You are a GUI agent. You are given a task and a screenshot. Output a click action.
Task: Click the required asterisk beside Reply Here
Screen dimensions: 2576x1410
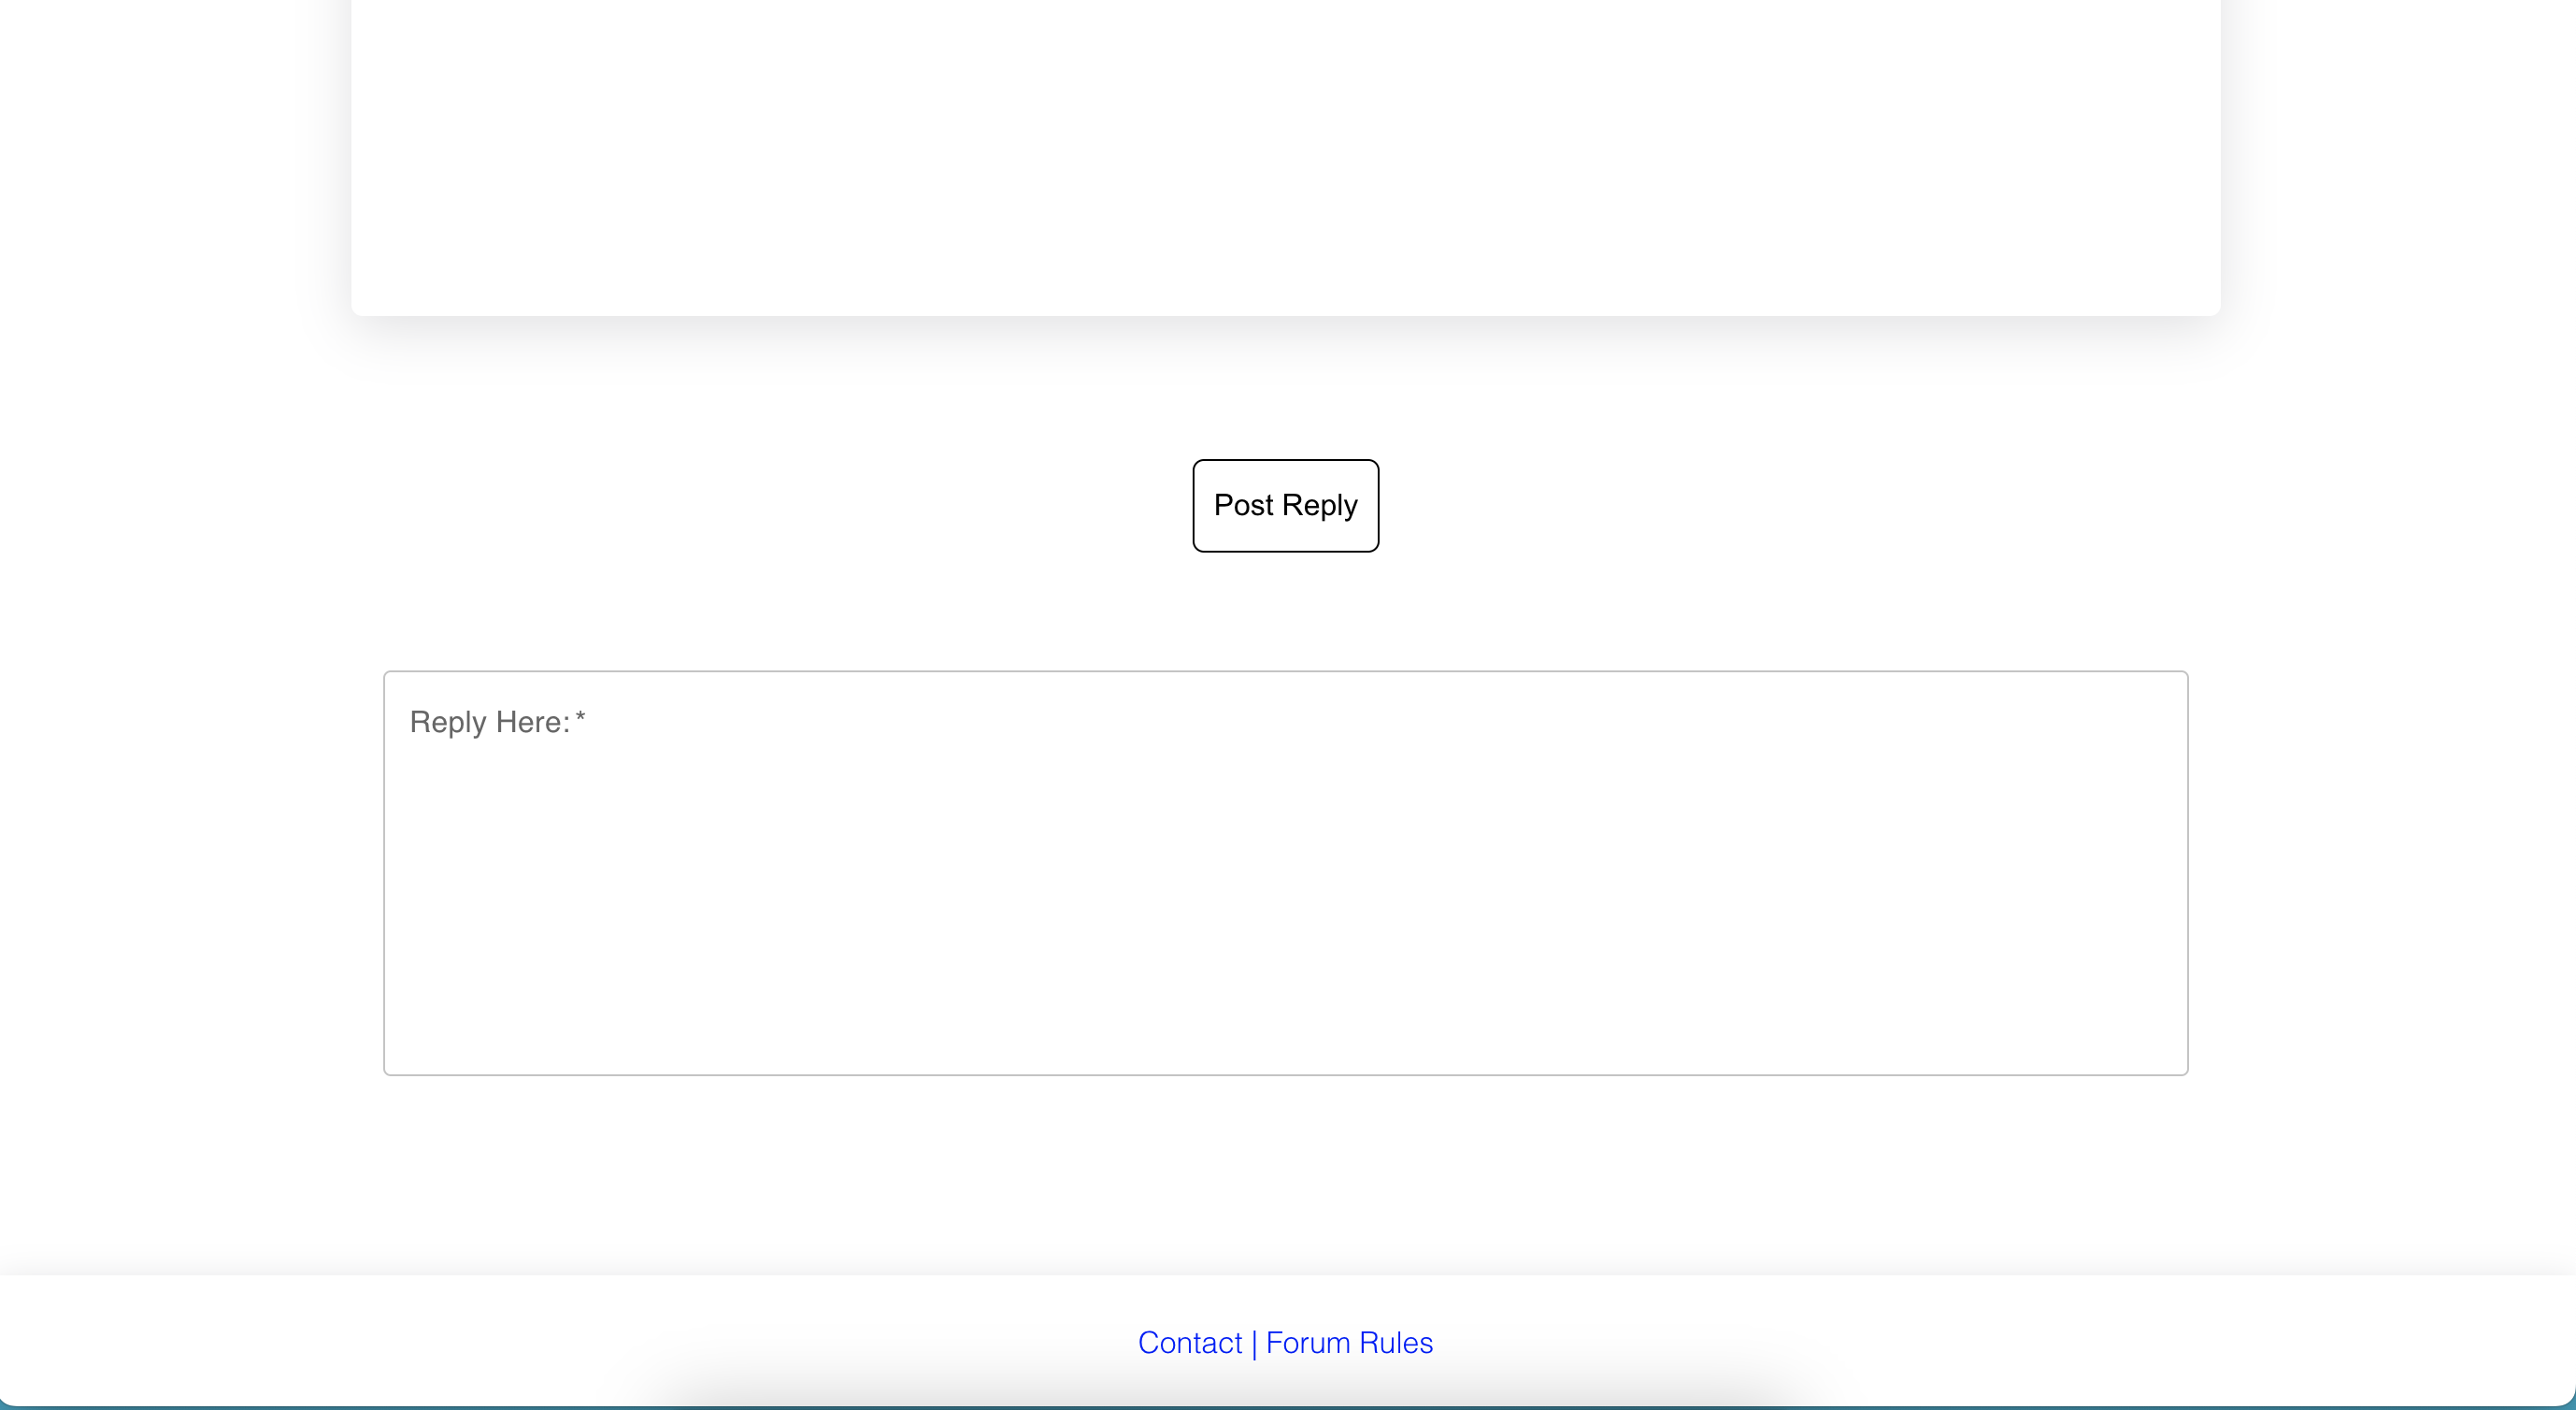pyautogui.click(x=580, y=718)
